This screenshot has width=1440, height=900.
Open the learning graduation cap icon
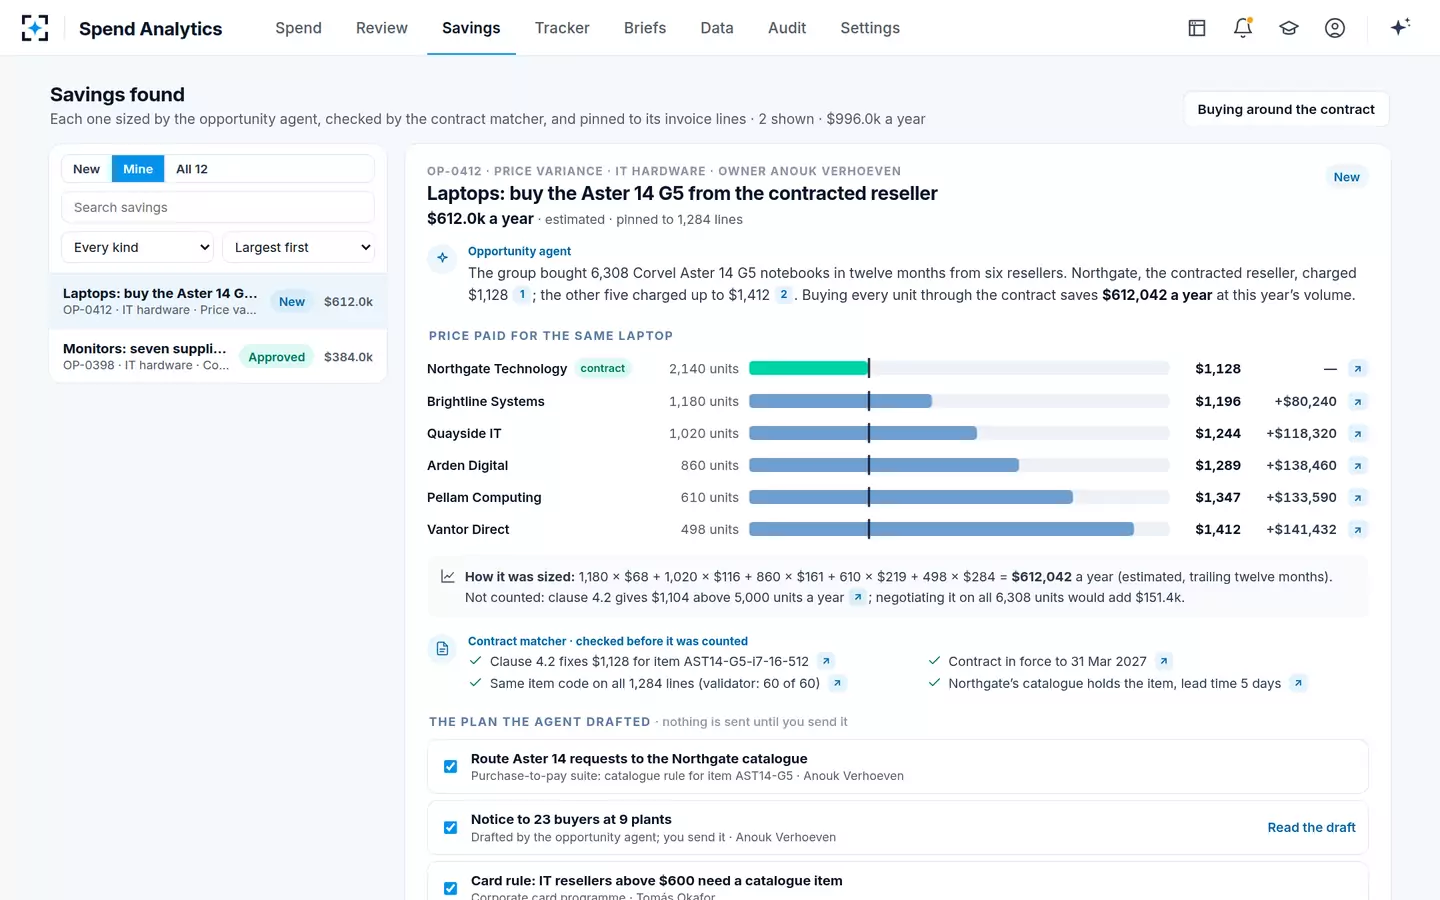click(x=1289, y=28)
